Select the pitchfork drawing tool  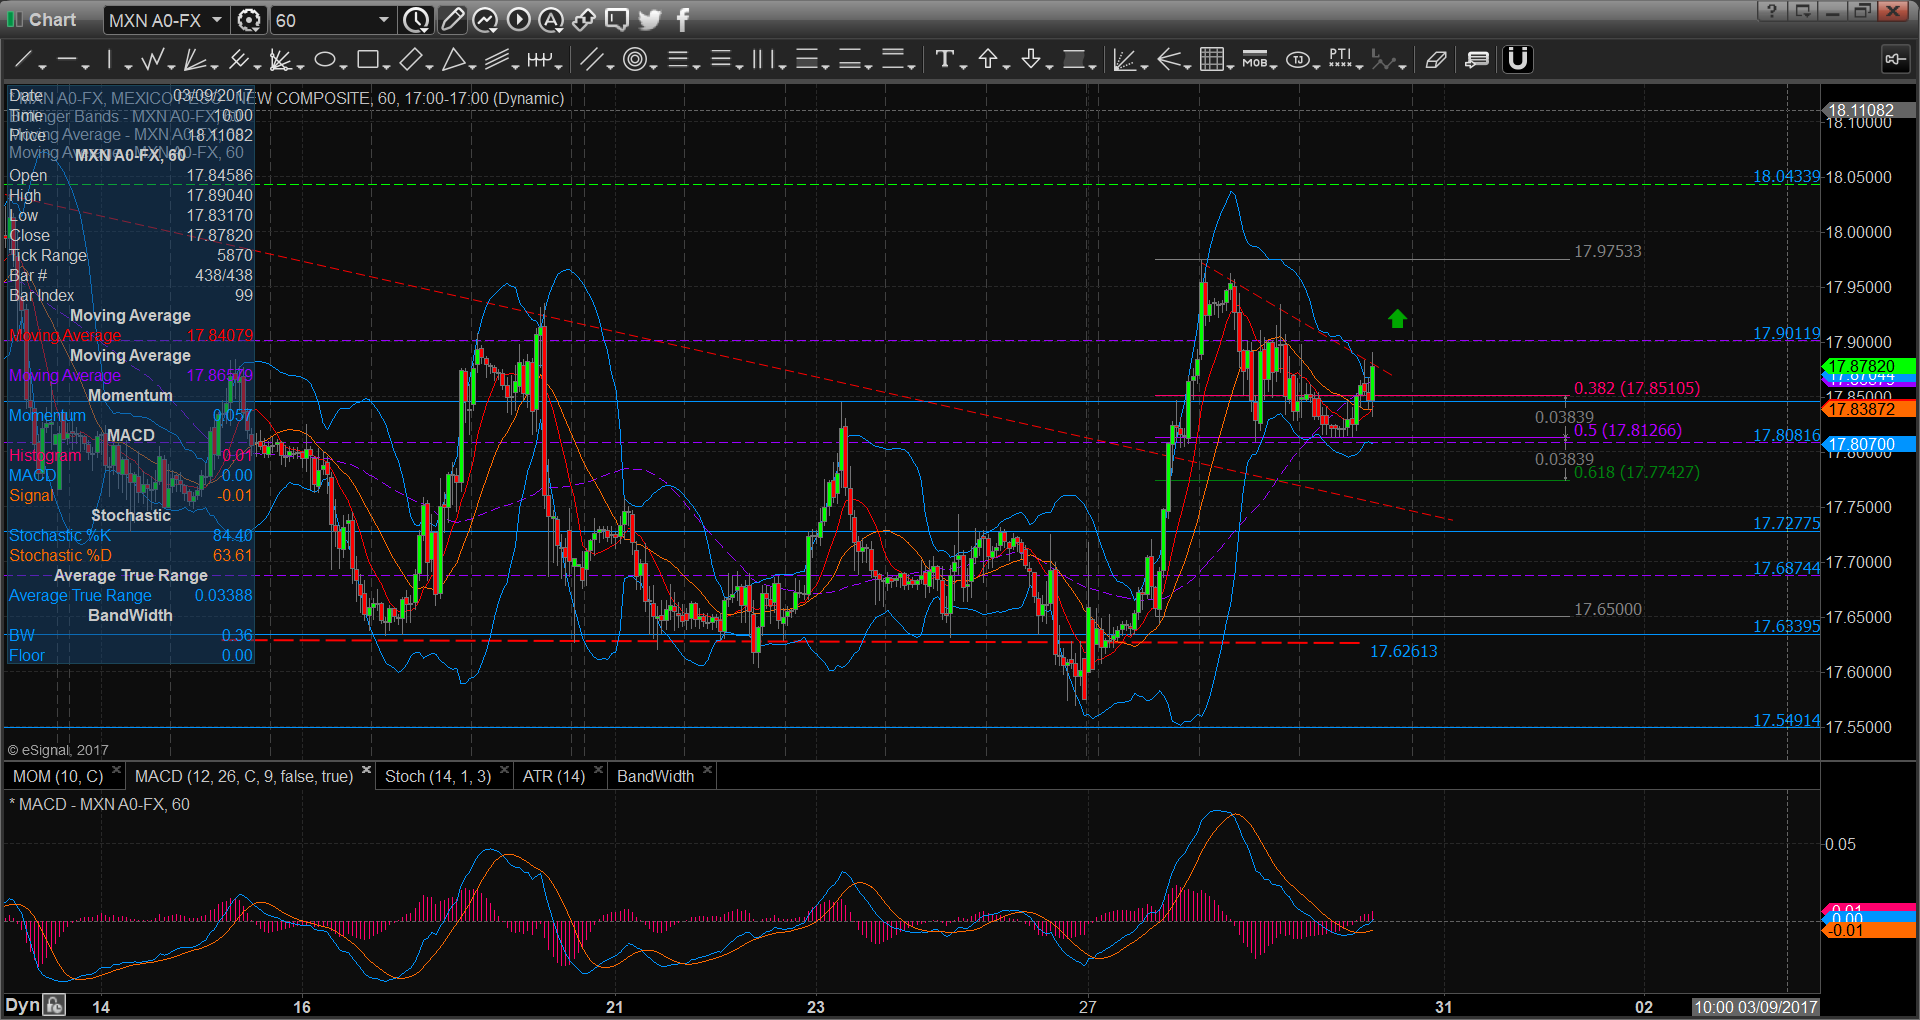238,60
